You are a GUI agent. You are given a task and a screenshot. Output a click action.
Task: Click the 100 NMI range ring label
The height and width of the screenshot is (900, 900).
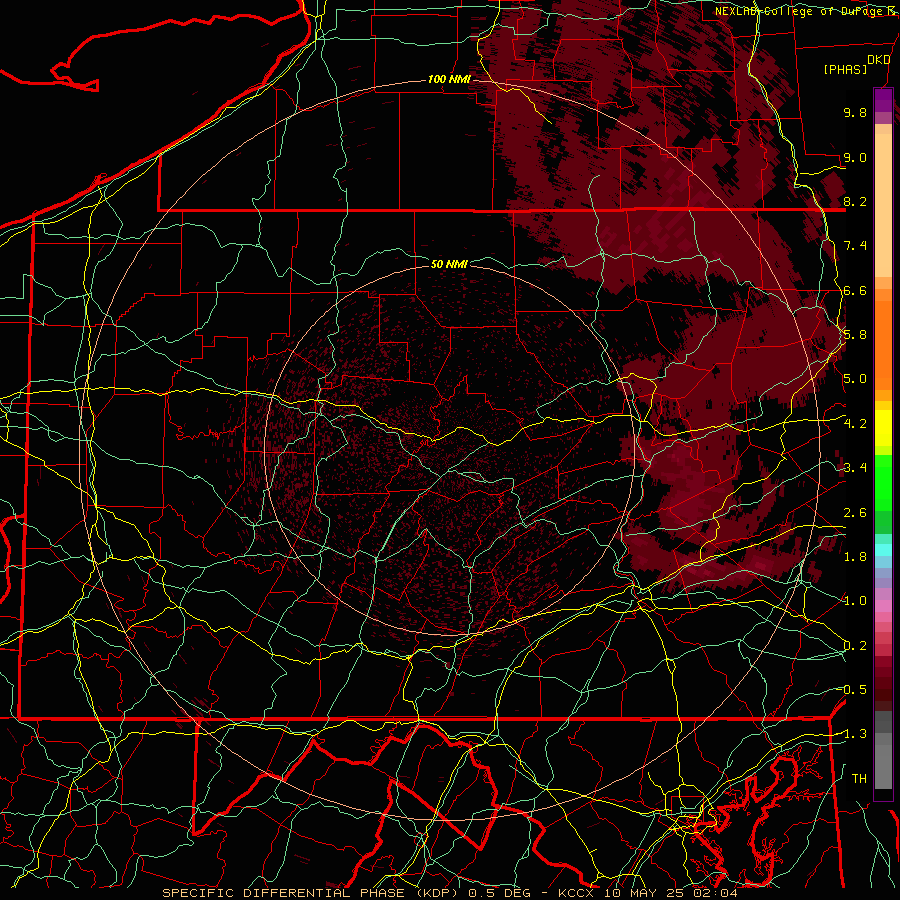pyautogui.click(x=449, y=79)
